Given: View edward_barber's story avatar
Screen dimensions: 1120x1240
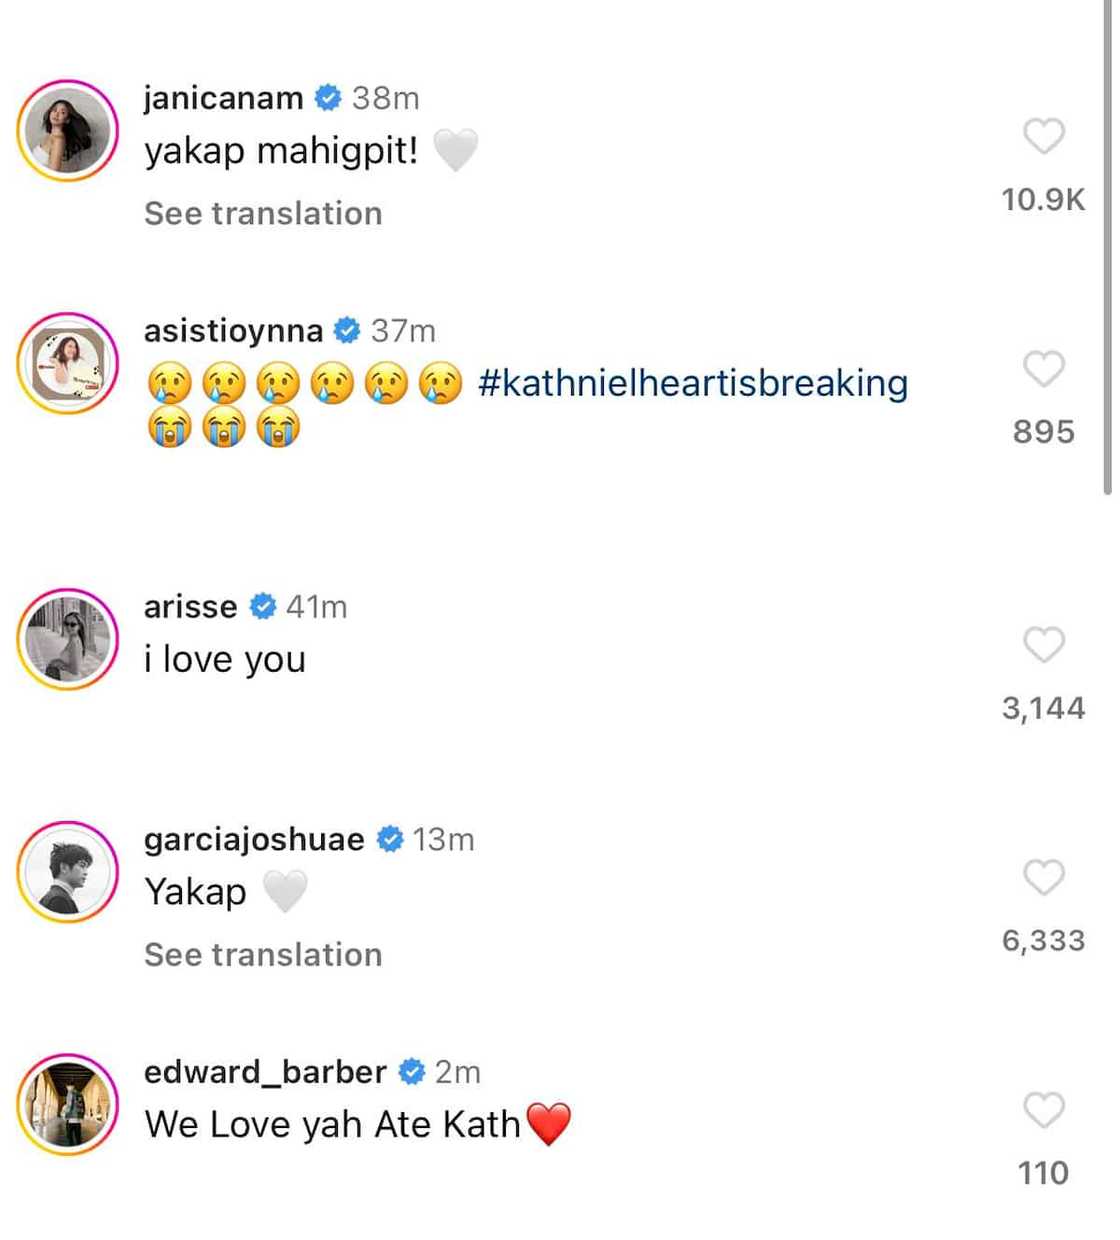Looking at the screenshot, I should [x=68, y=1104].
